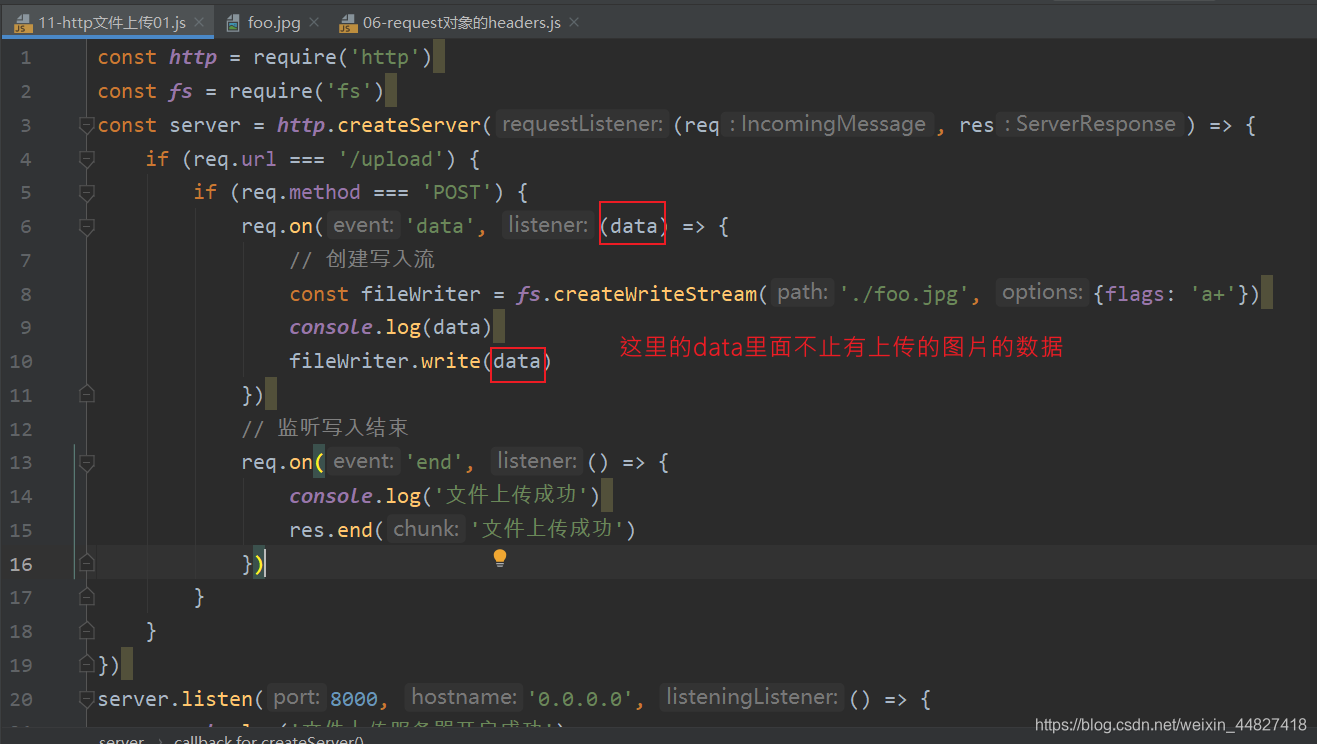Image resolution: width=1317 pixels, height=744 pixels.
Task: Click line number 1 in the gutter
Action: point(26,57)
